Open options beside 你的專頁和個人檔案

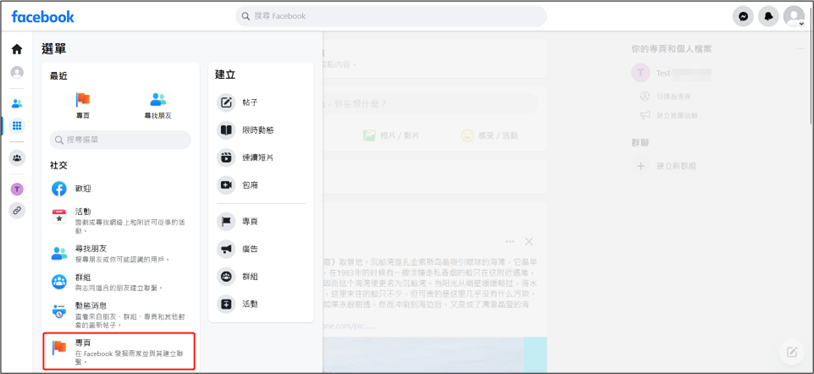[800, 49]
